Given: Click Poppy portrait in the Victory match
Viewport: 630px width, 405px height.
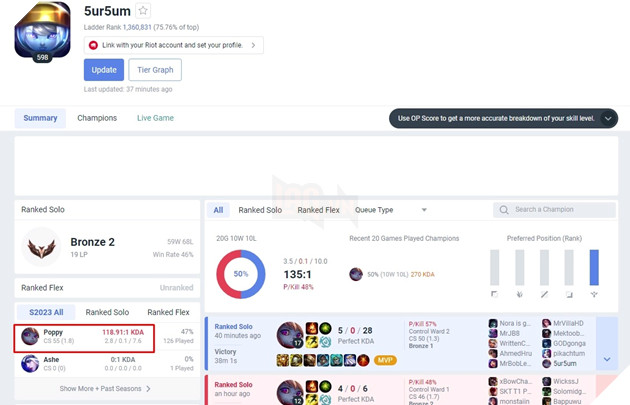Looking at the screenshot, I should 290,335.
